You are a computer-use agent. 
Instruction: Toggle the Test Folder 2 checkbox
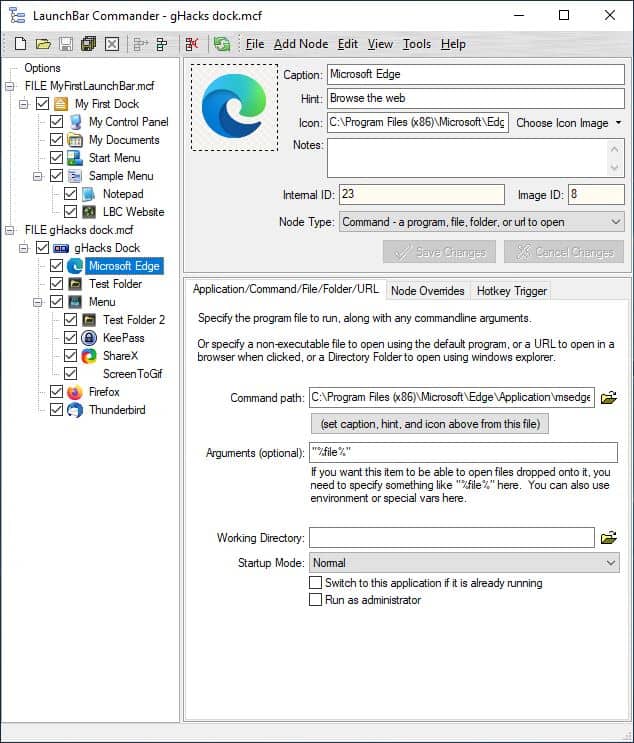(70, 320)
